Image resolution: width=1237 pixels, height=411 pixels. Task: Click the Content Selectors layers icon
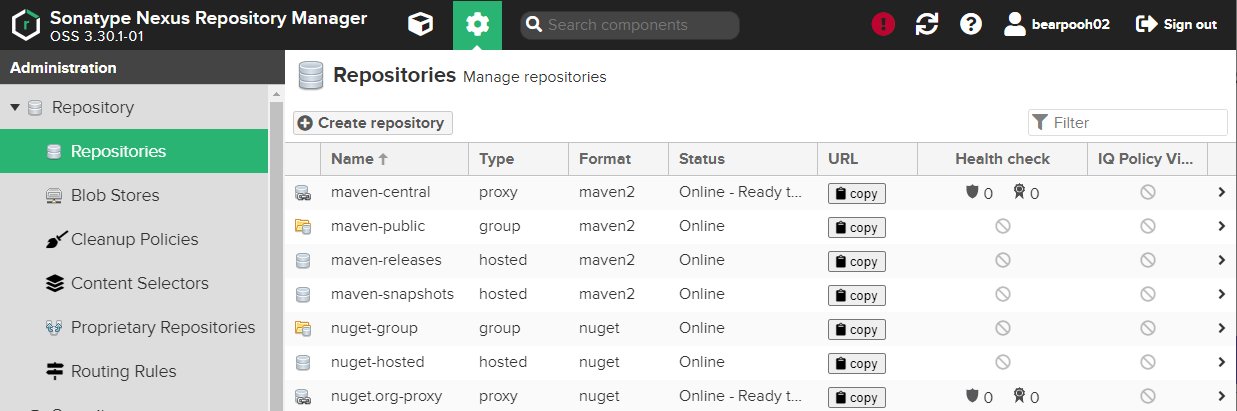coord(54,283)
